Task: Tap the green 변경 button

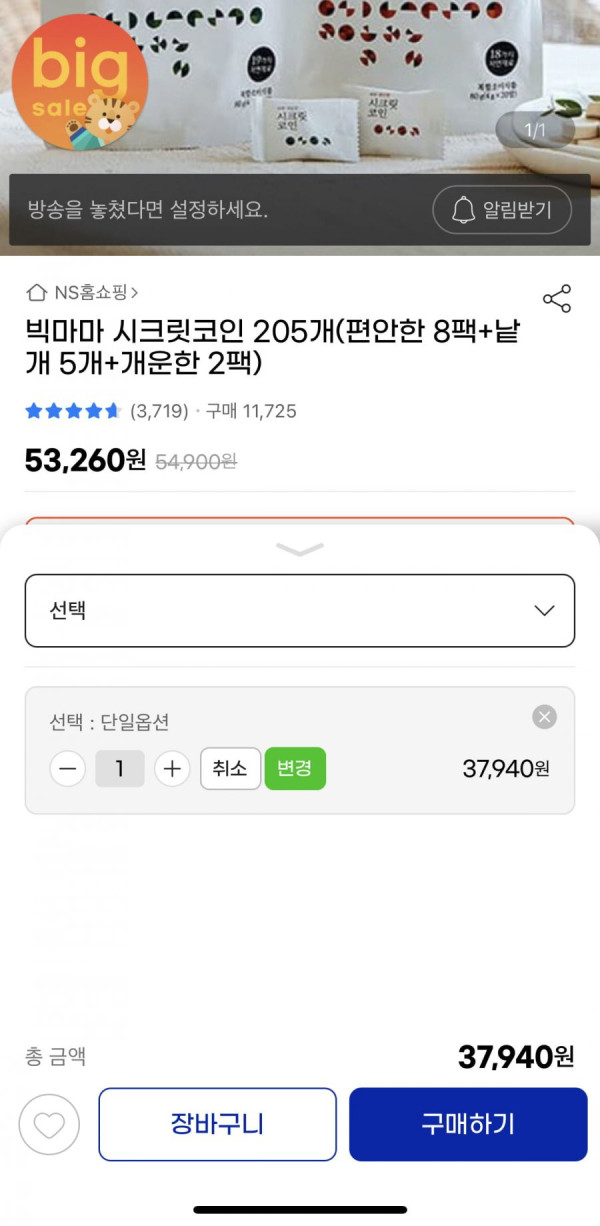Action: 295,769
